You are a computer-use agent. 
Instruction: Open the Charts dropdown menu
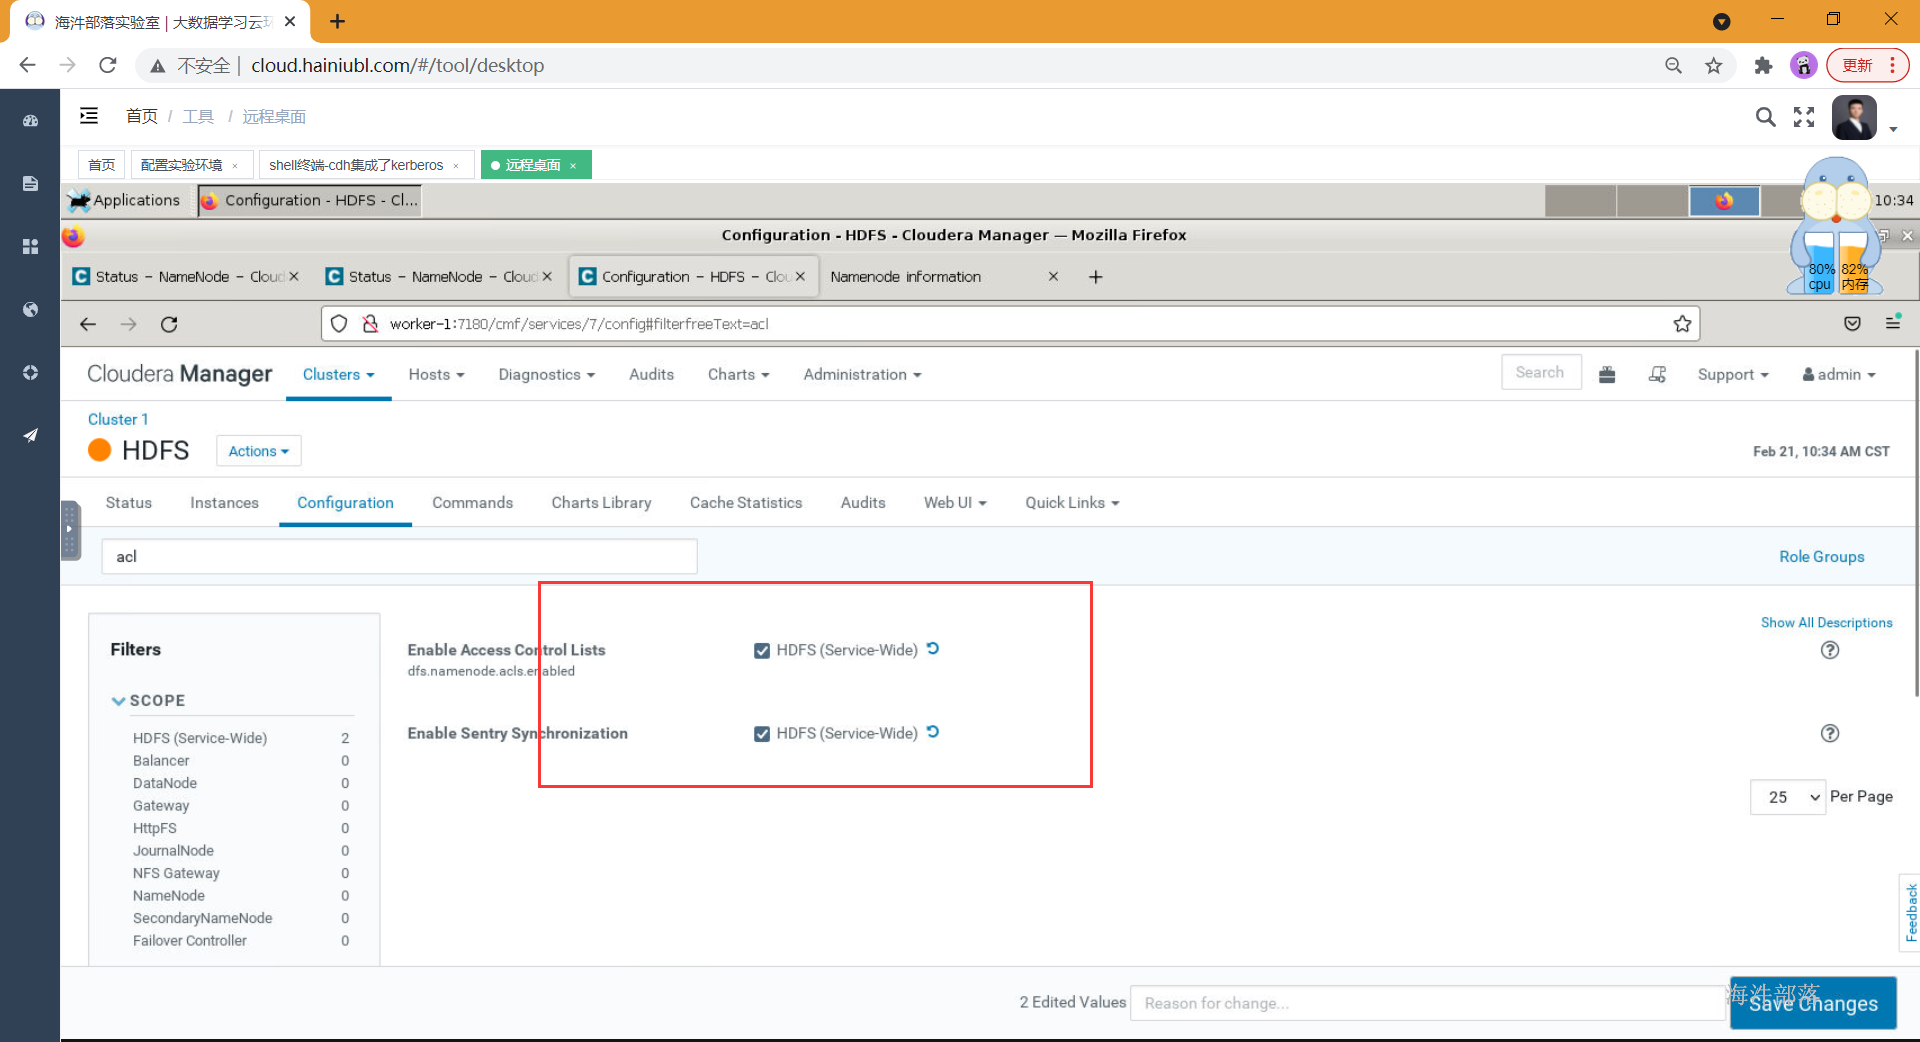[739, 374]
